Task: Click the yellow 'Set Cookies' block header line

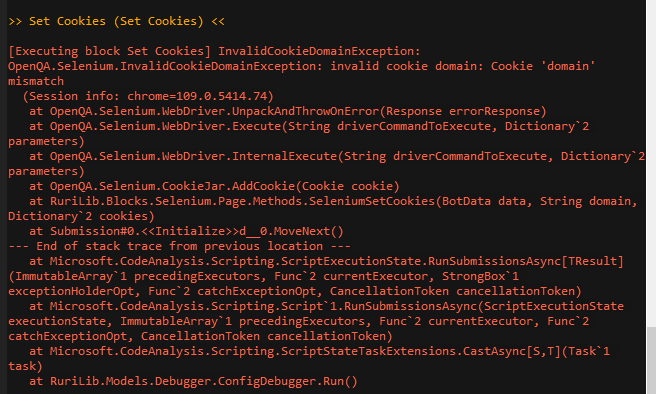Action: coord(116,21)
